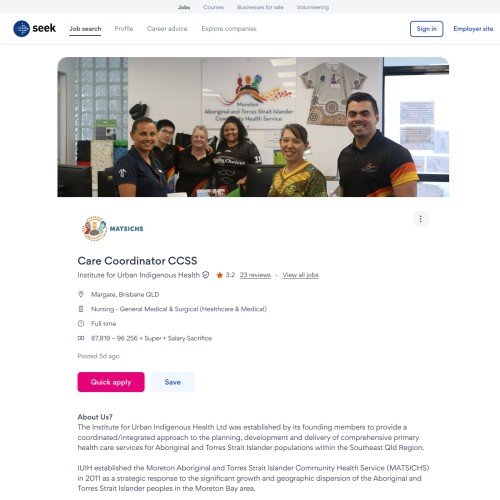Open the 23 reviews link
500x500 pixels.
click(x=255, y=275)
